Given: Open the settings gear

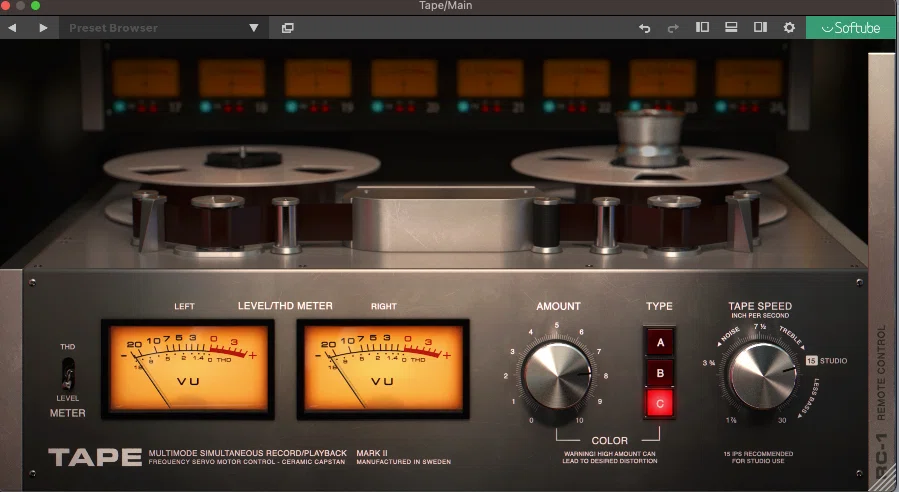Looking at the screenshot, I should 789,28.
